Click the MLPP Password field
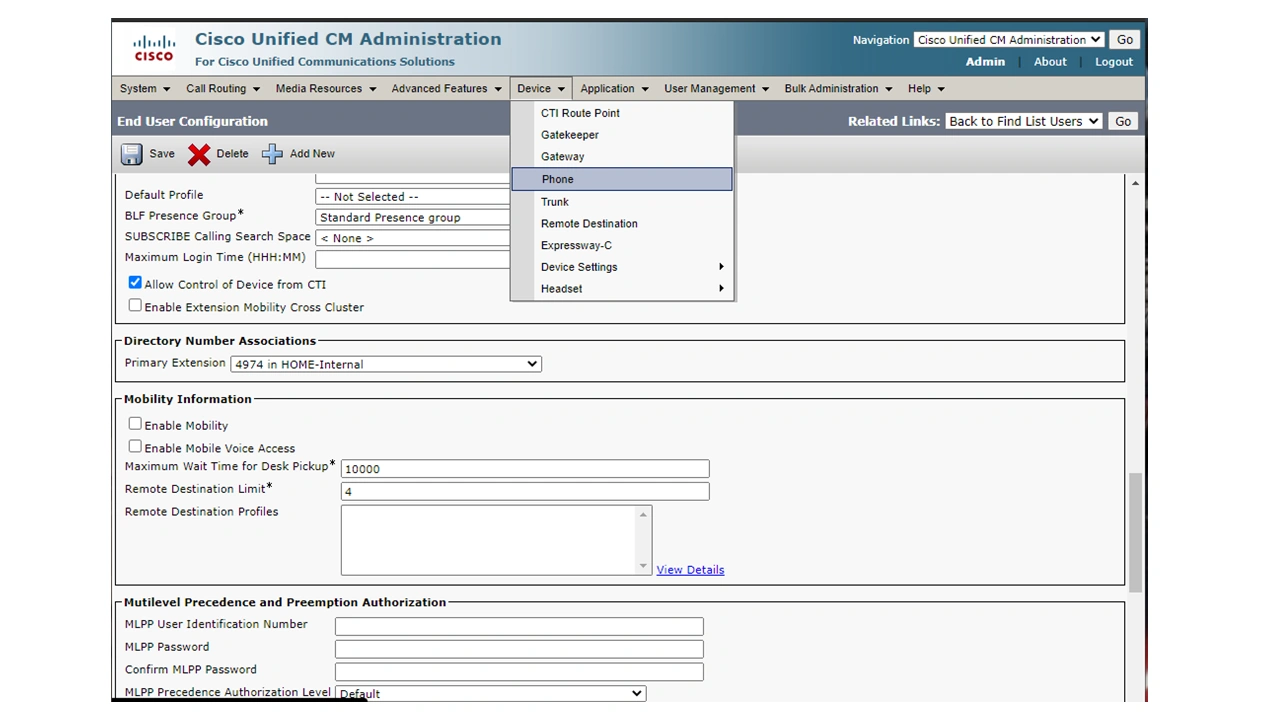Viewport: 1280px width, 720px height. [519, 649]
